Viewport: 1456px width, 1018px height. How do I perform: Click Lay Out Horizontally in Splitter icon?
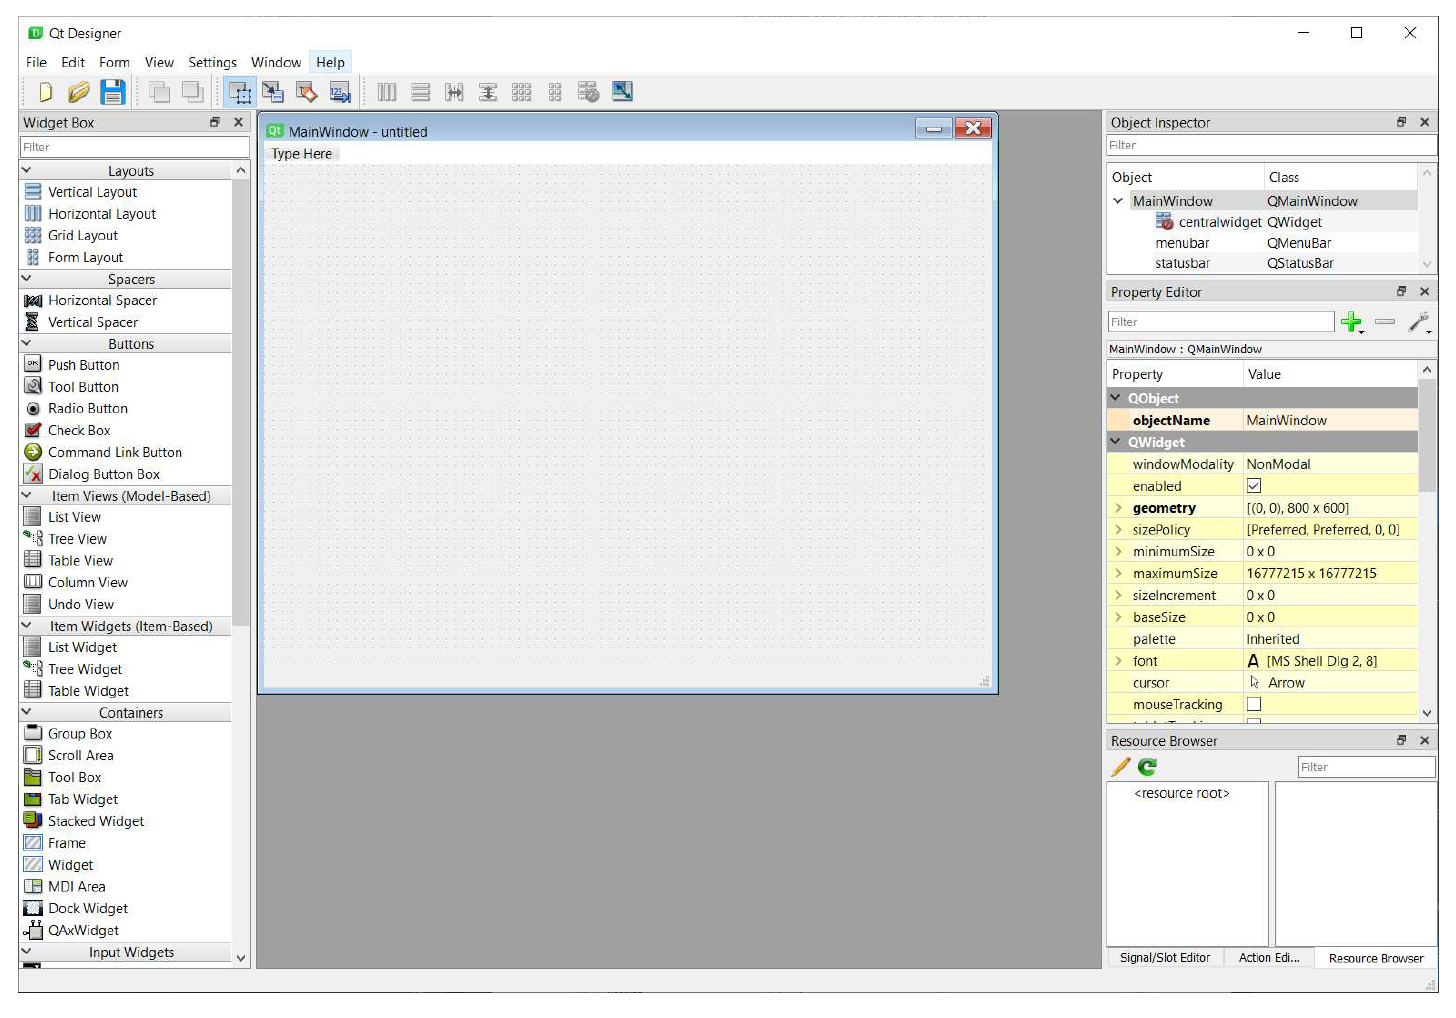pyautogui.click(x=454, y=92)
